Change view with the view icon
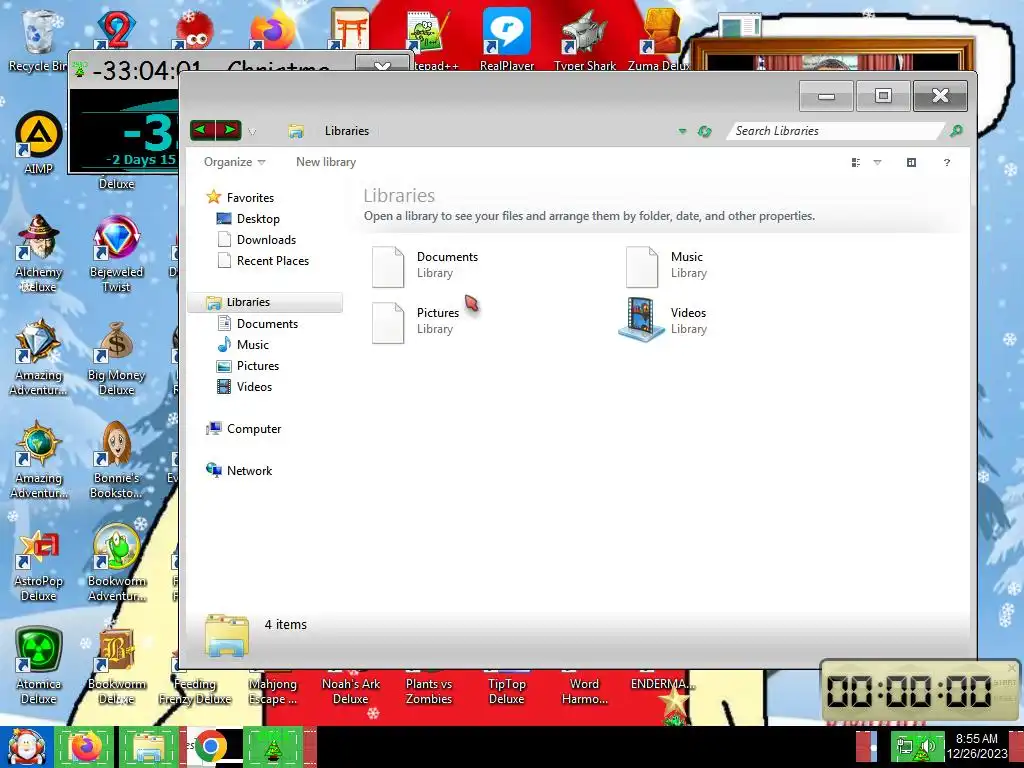This screenshot has width=1024, height=768. click(856, 163)
